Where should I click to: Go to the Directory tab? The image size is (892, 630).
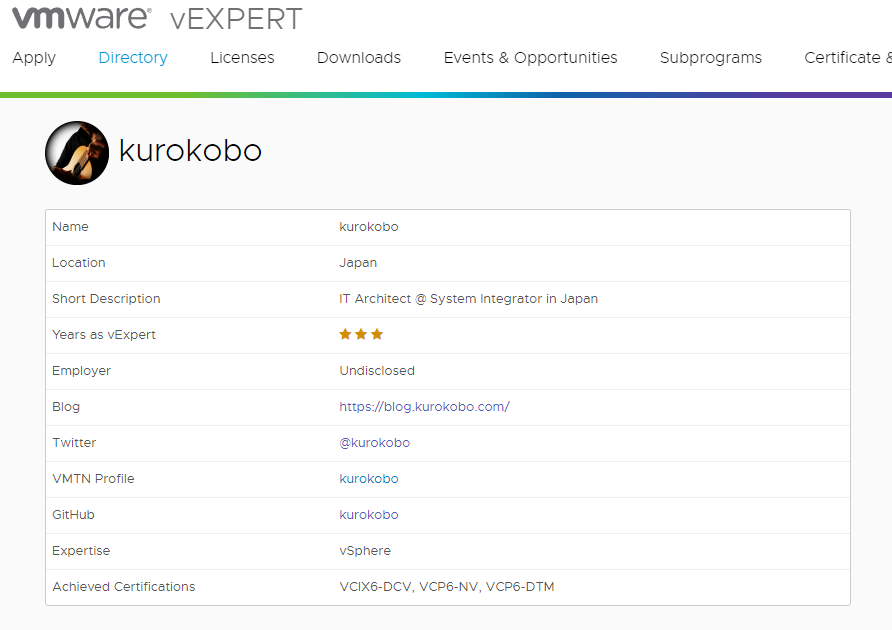pos(133,57)
